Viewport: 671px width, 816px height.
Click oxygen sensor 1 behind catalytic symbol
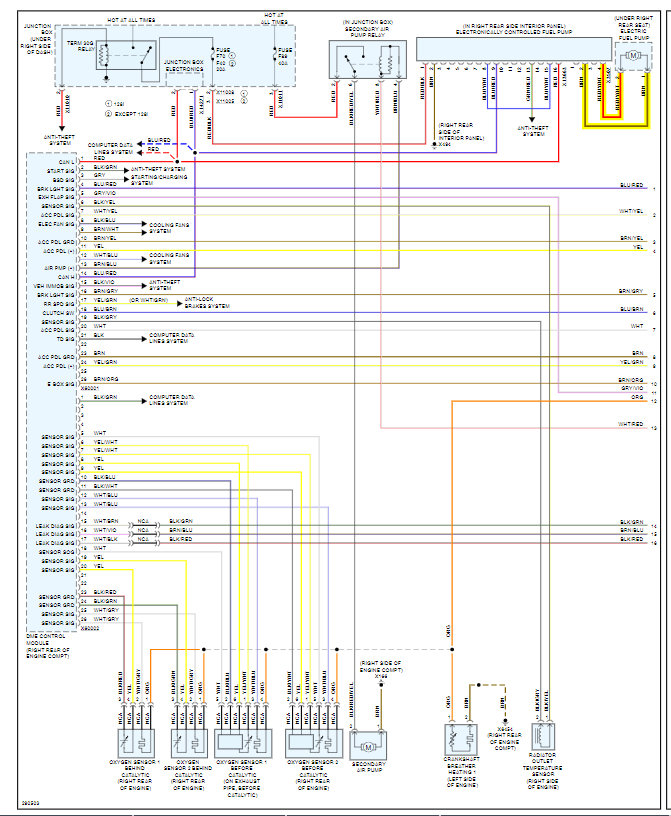(136, 743)
